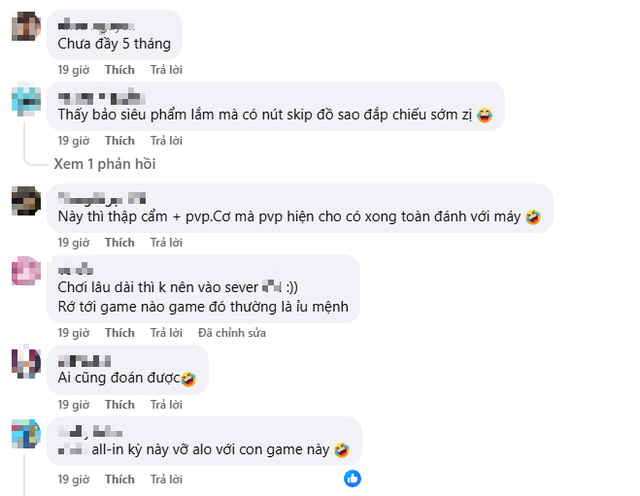Click avatar of the 'all-in kỳ này' commenter
Image resolution: width=640 pixels, height=496 pixels.
[x=27, y=433]
